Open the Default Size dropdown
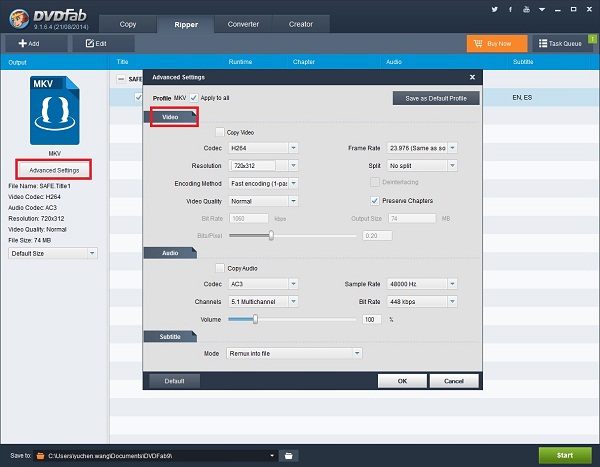This screenshot has height=467, width=600. click(x=53, y=253)
